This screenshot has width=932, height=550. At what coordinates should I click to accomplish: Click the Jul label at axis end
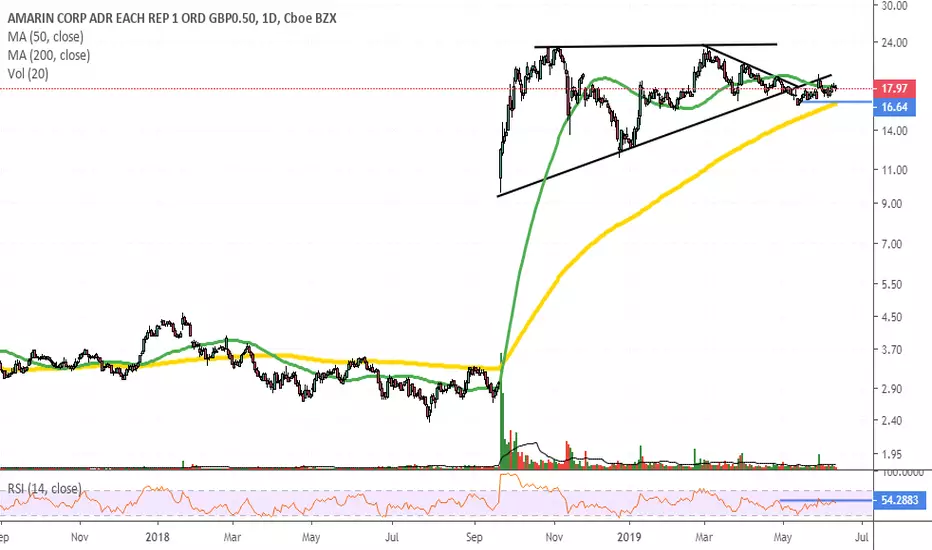click(862, 537)
